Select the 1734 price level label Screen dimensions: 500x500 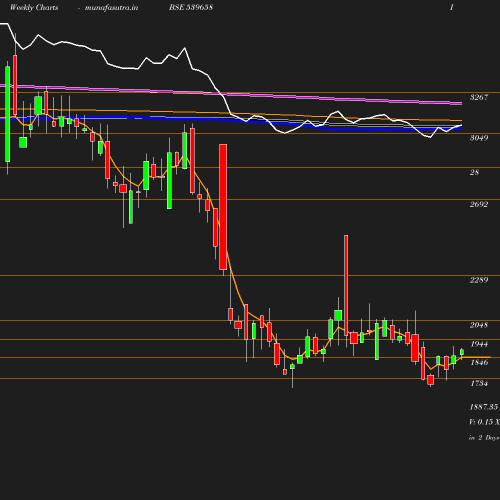(x=479, y=383)
